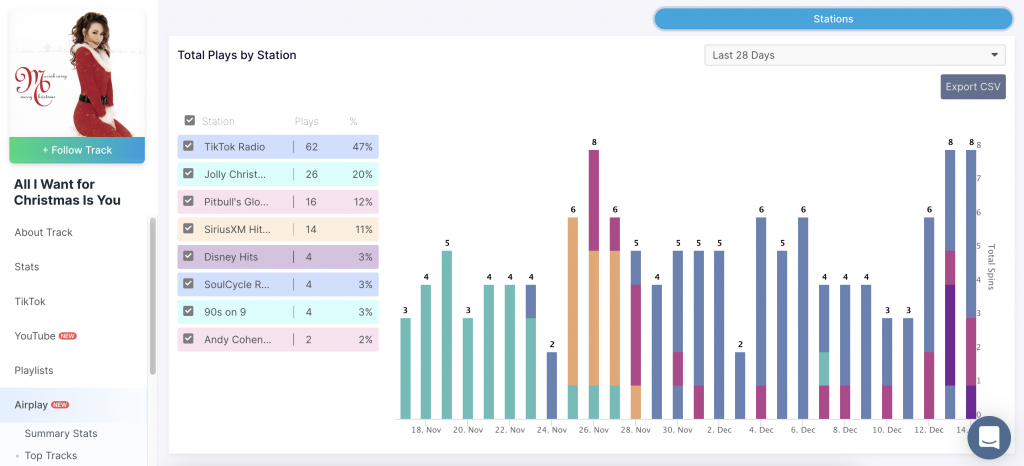Click the Export CSV button
The width and height of the screenshot is (1024, 466).
click(973, 87)
